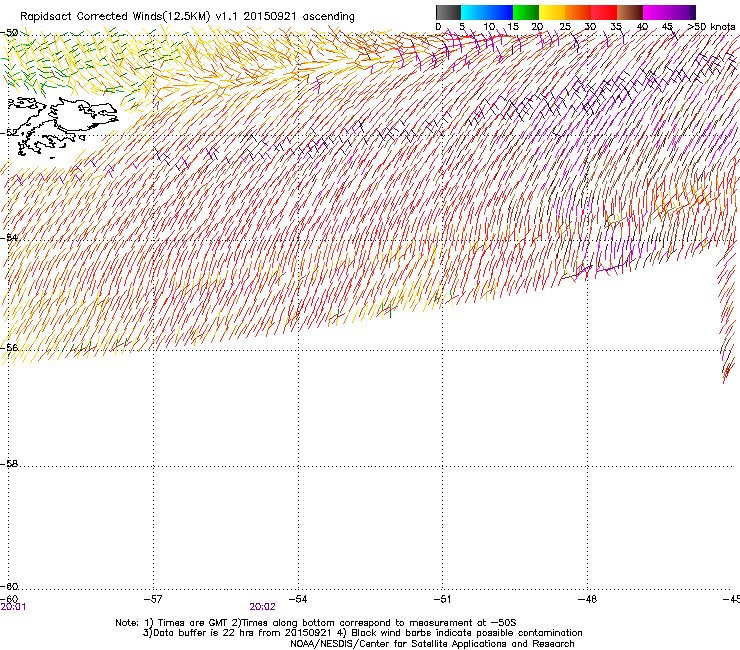Viewport: 740px width, 650px height.
Task: Click the purple 20:02 time label
Action: pyautogui.click(x=262, y=607)
